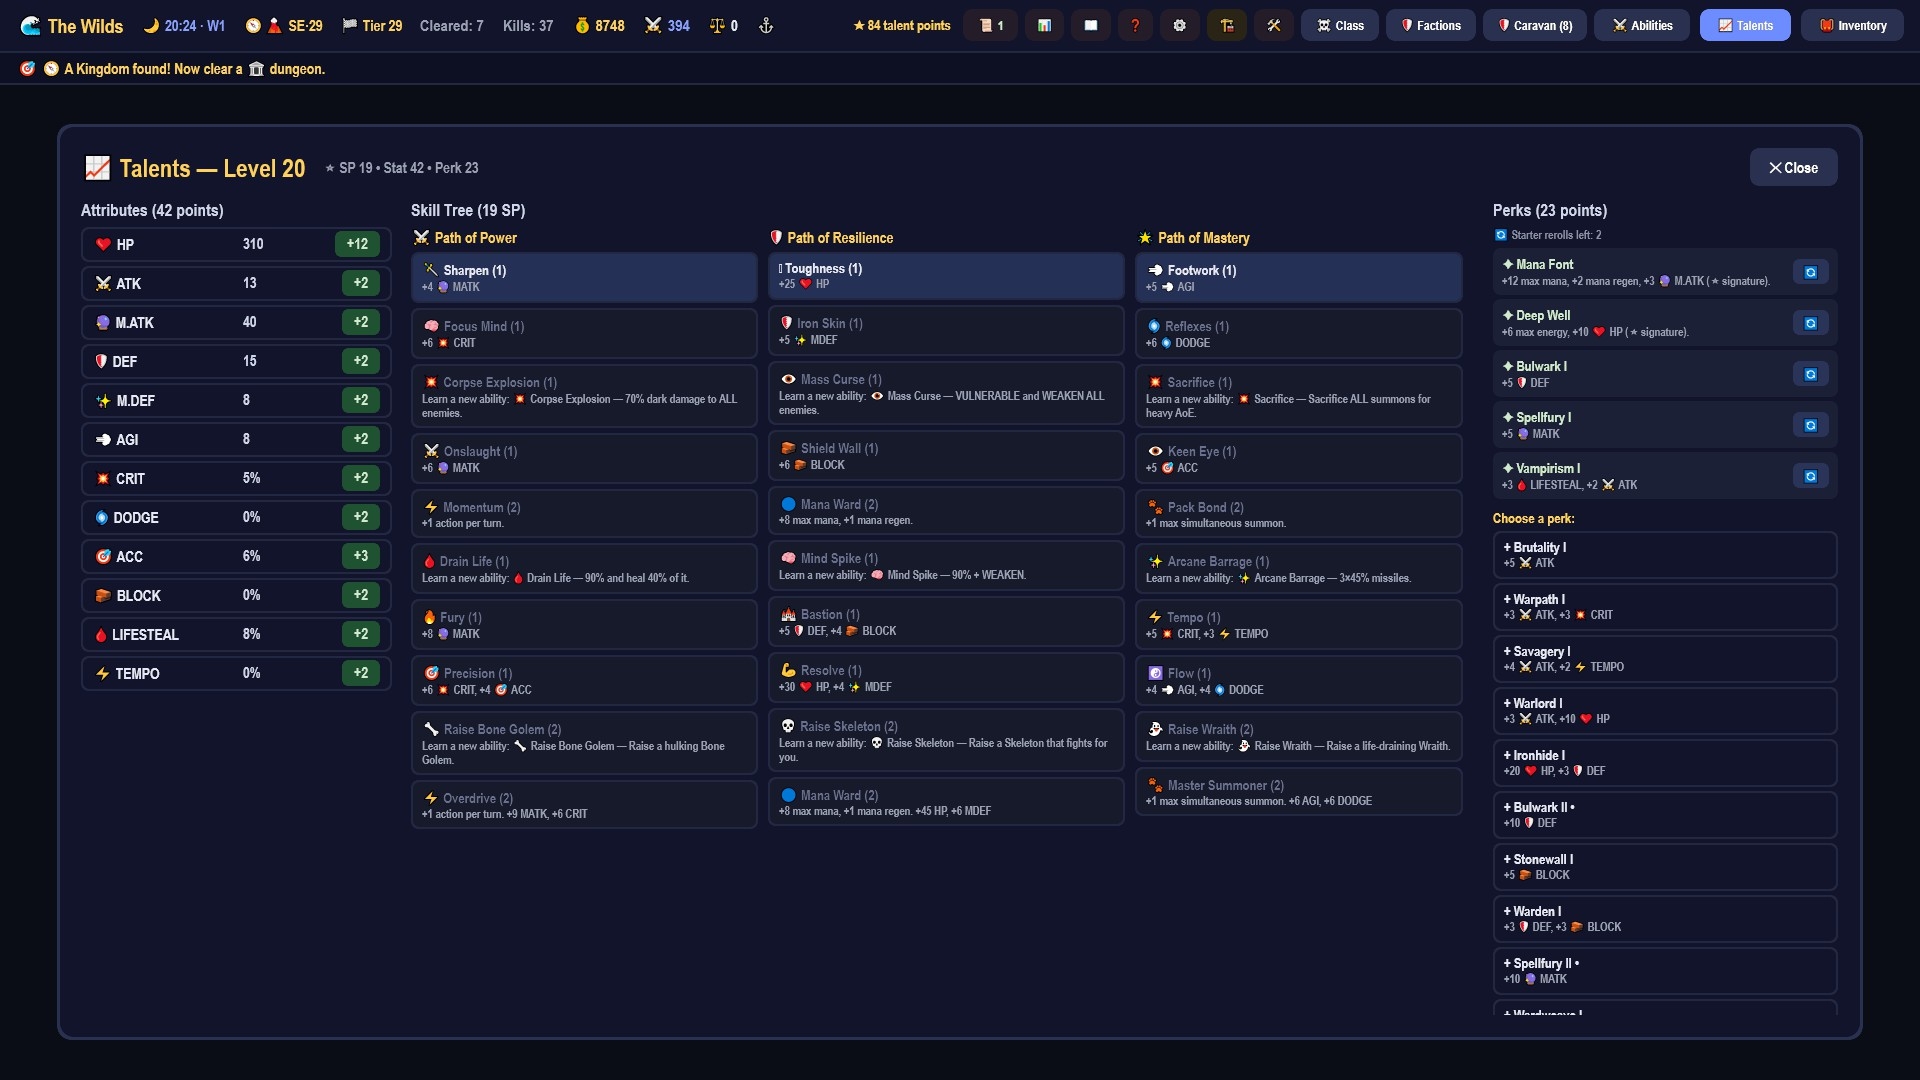Open the book journal icon
The width and height of the screenshot is (1920, 1080).
pyautogui.click(x=1091, y=26)
